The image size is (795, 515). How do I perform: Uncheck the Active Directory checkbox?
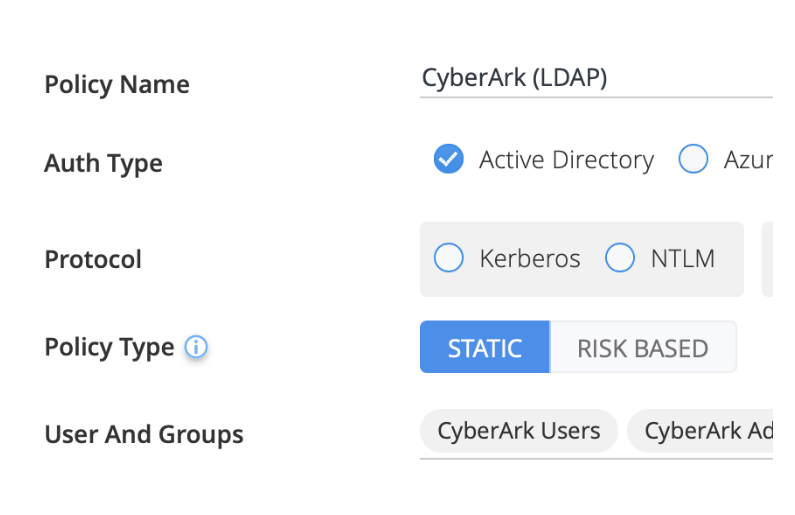pyautogui.click(x=448, y=160)
